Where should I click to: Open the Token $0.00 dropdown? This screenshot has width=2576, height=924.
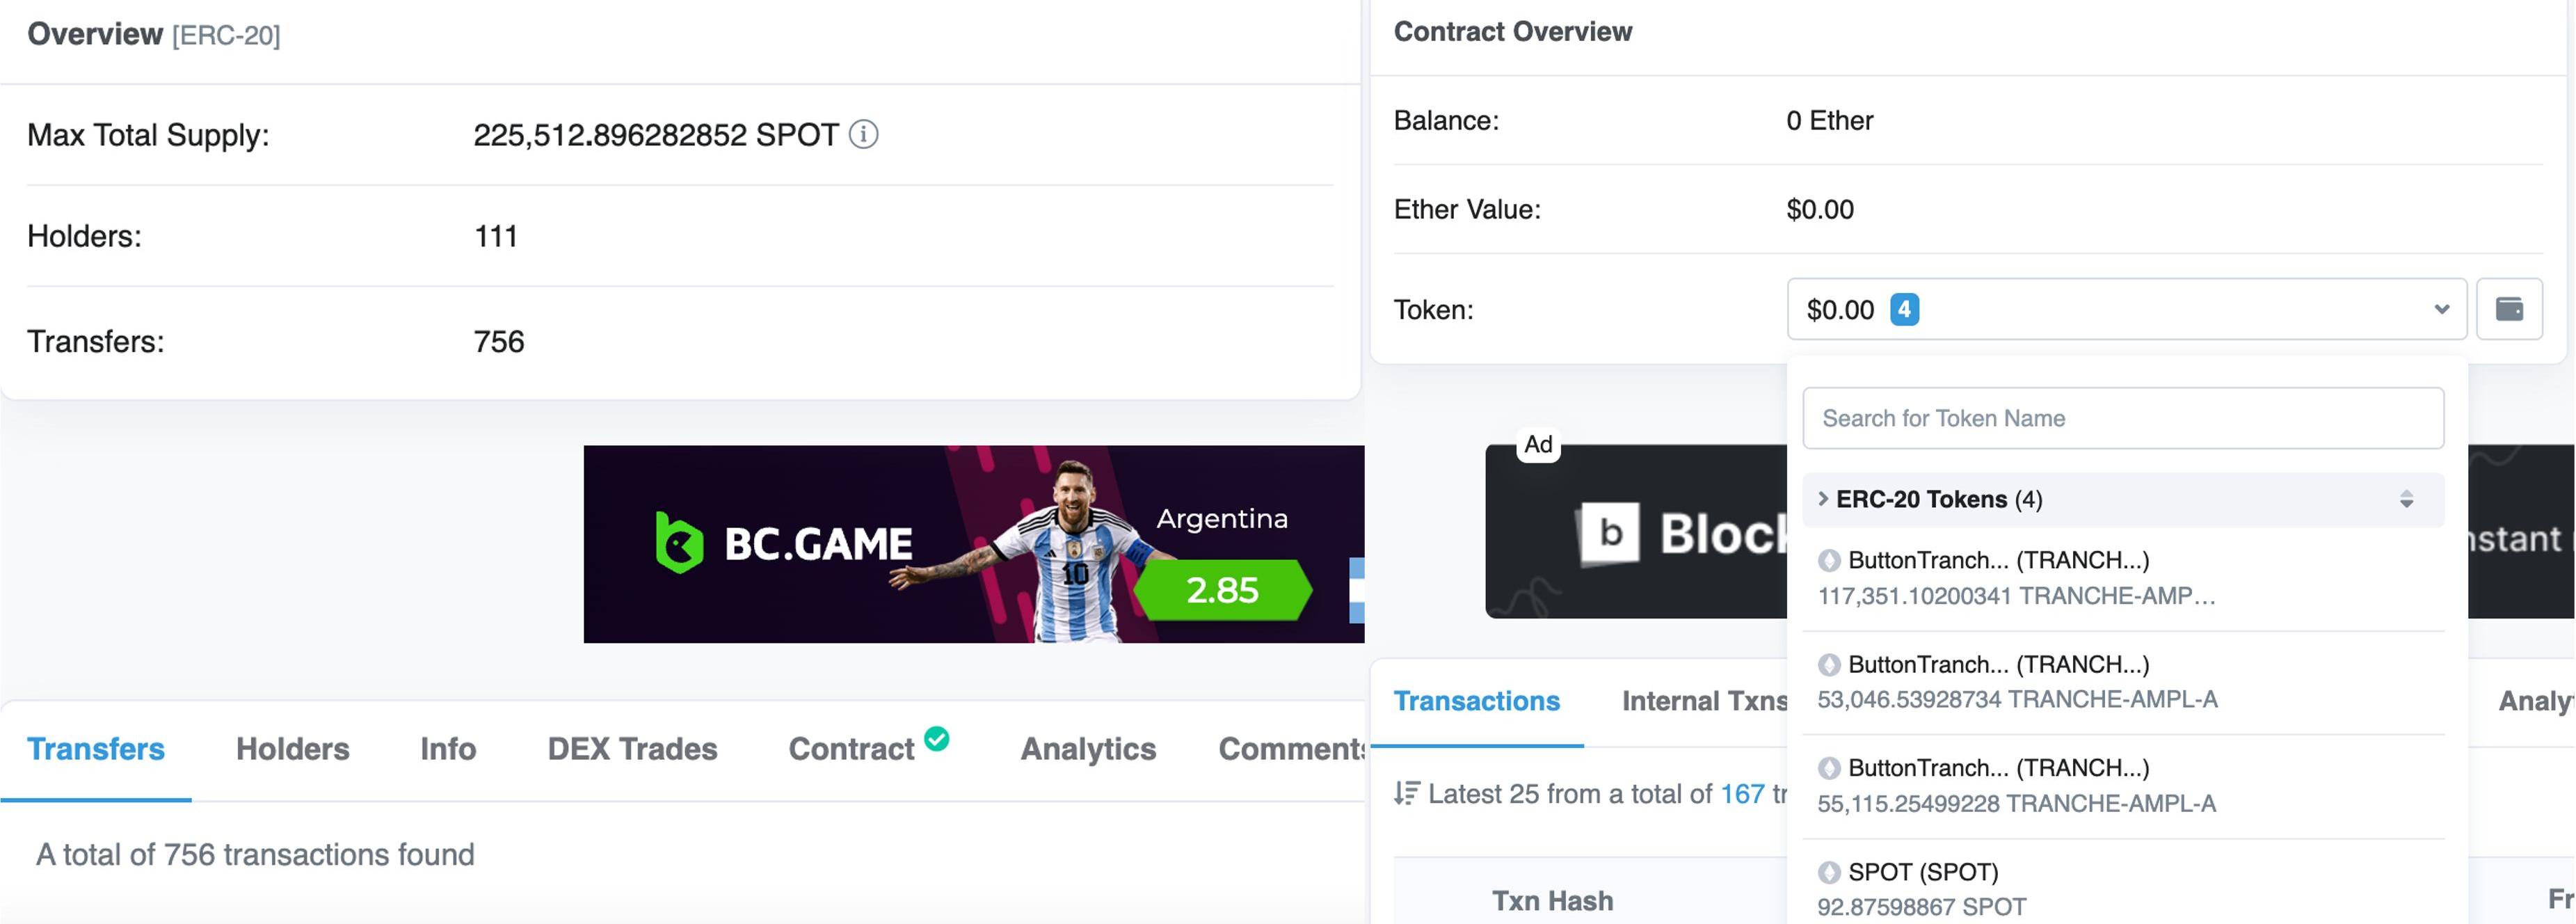click(x=2125, y=309)
